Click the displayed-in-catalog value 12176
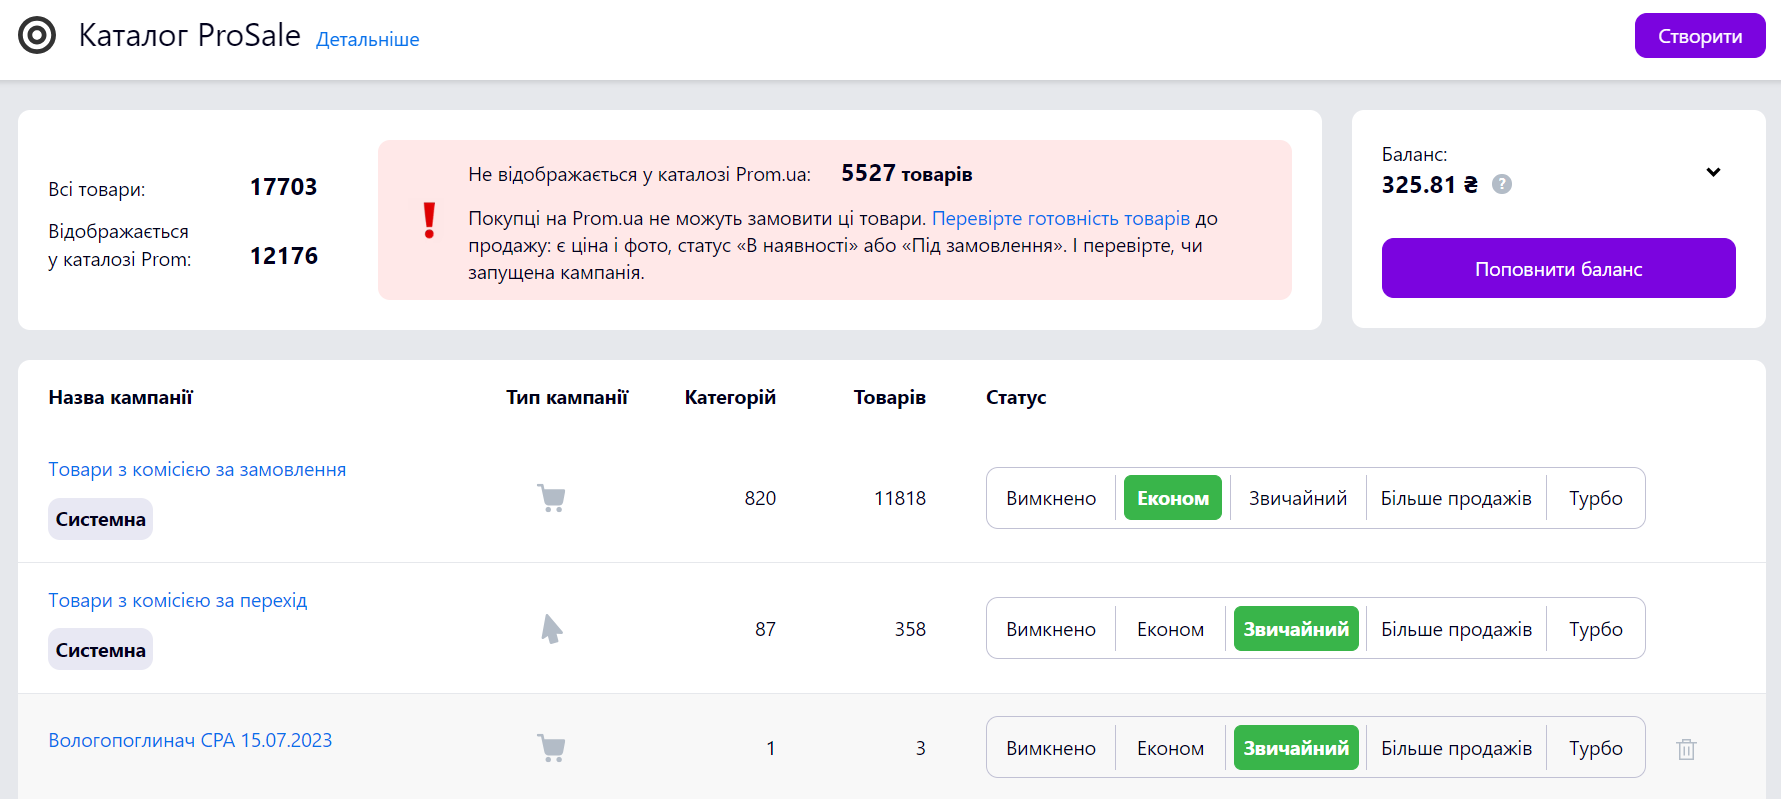Screen dimensions: 1781x799 283,256
